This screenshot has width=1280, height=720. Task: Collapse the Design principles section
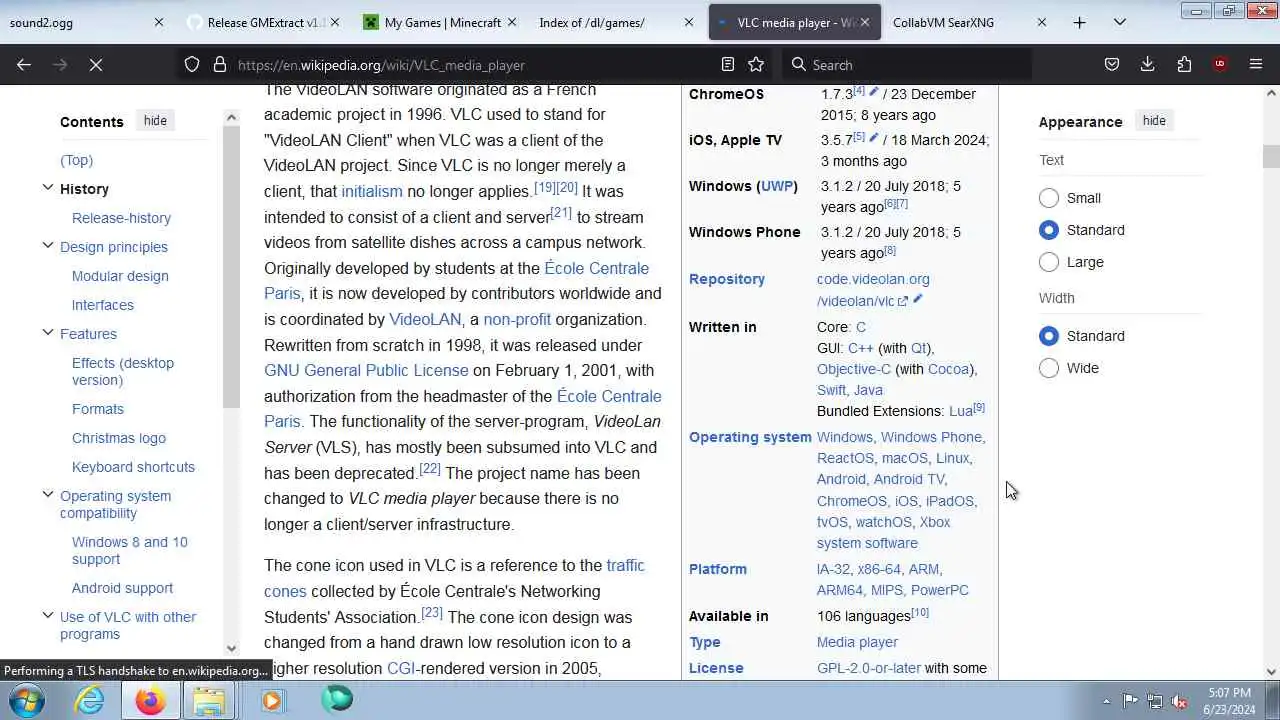47,246
